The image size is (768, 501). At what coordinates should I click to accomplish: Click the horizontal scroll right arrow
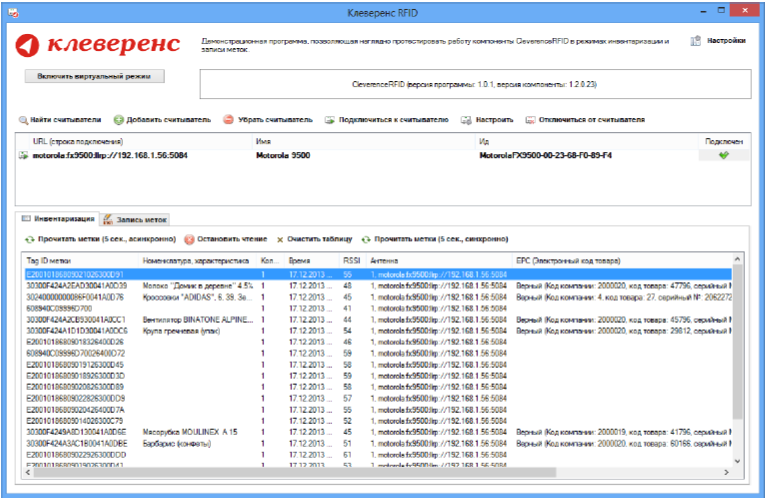click(x=727, y=472)
